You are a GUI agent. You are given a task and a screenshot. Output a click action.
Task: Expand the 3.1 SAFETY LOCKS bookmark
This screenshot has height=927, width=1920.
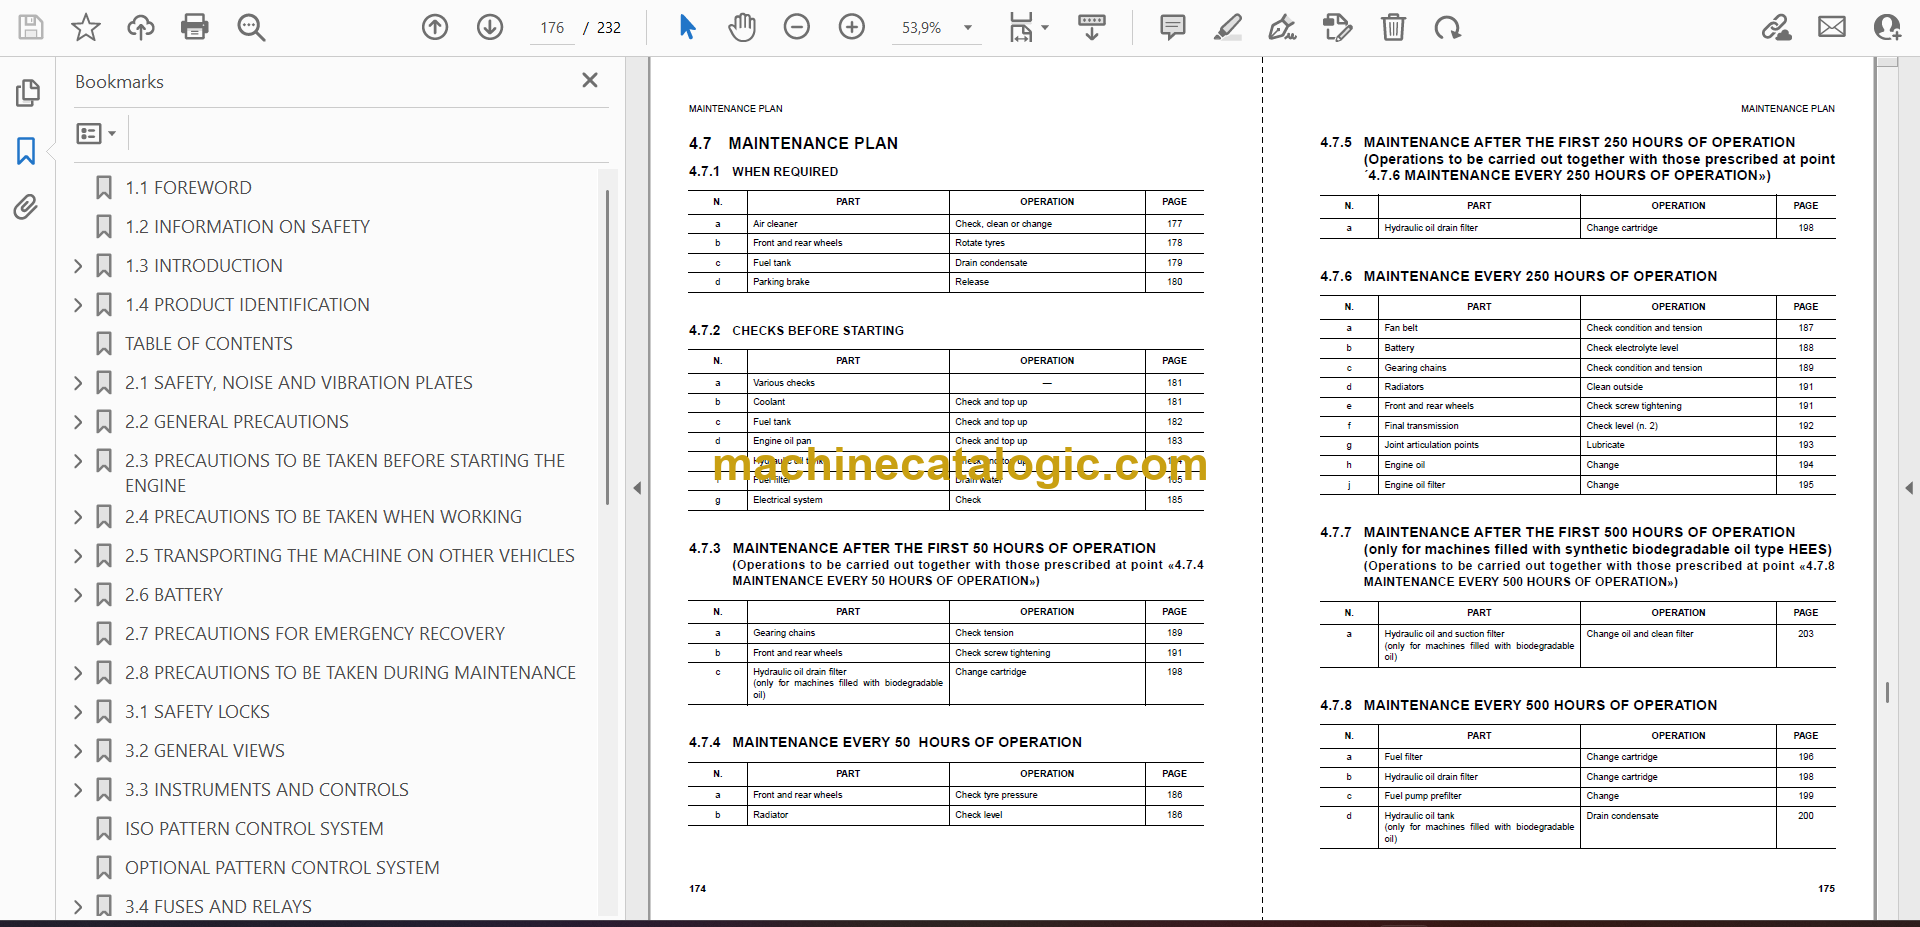(x=78, y=712)
